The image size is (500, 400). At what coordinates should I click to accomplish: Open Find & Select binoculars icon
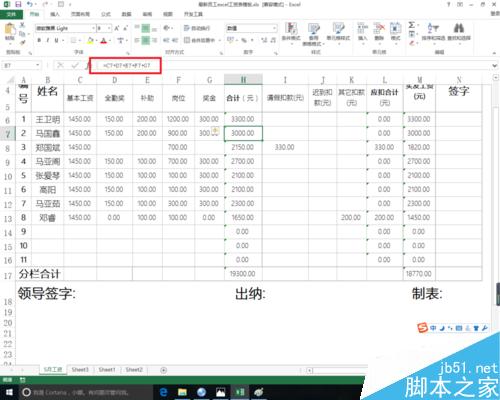(x=459, y=31)
